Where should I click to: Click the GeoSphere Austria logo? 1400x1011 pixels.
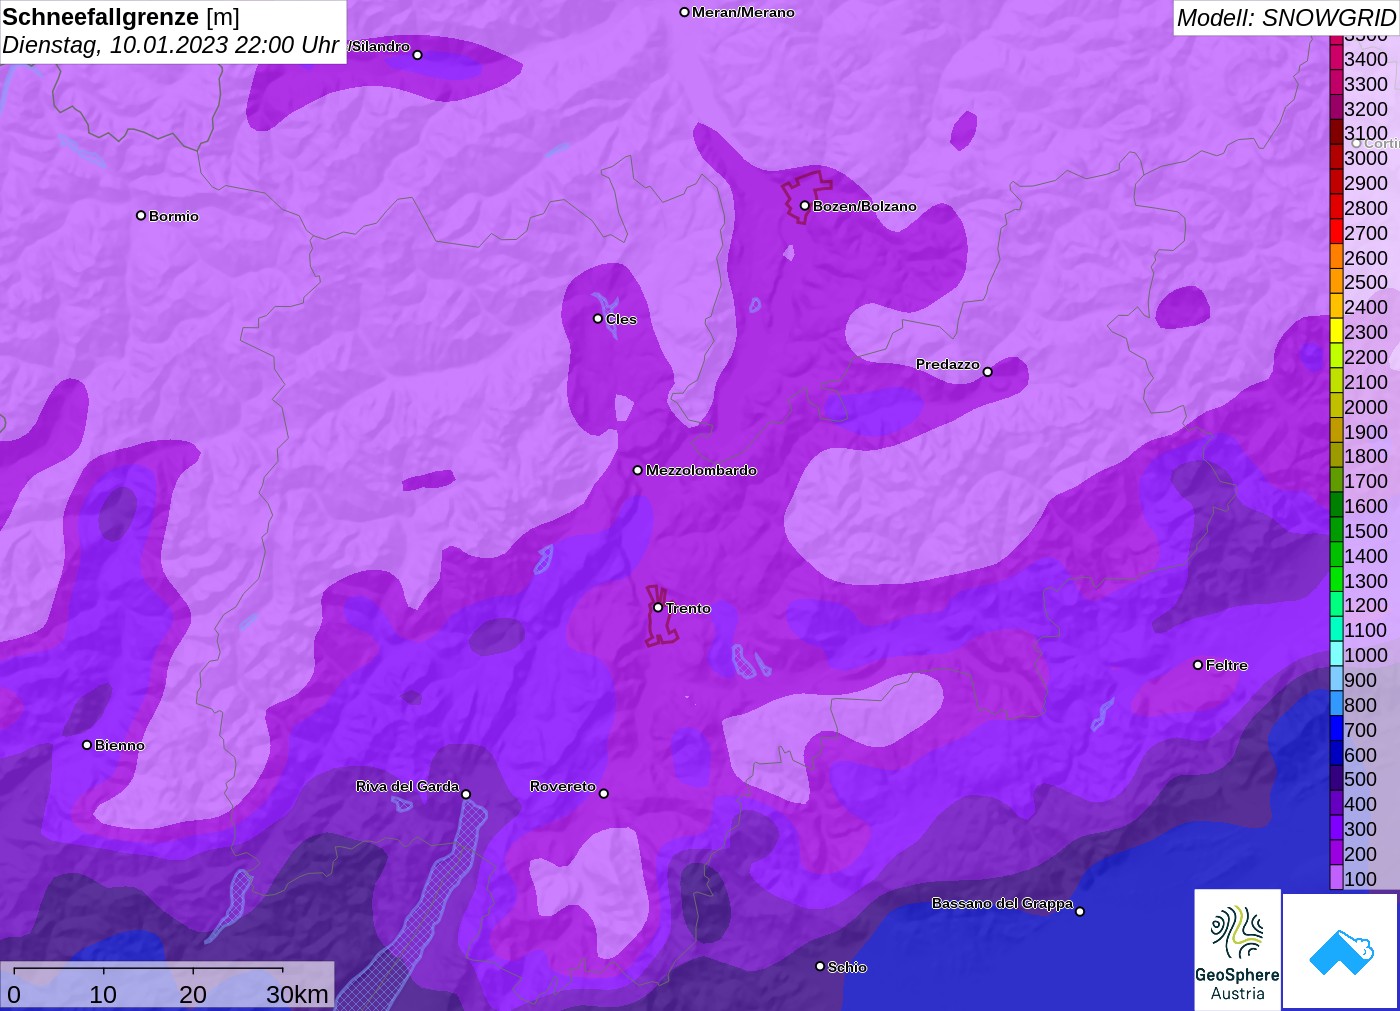tap(1237, 950)
